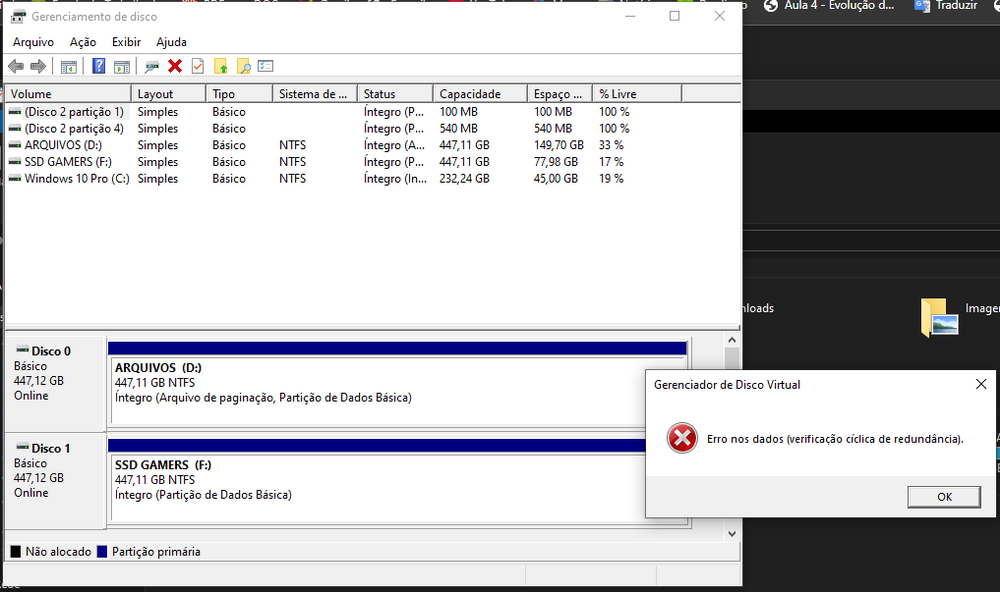Click the properties checkmark page icon
The height and width of the screenshot is (592, 1000).
coord(198,67)
